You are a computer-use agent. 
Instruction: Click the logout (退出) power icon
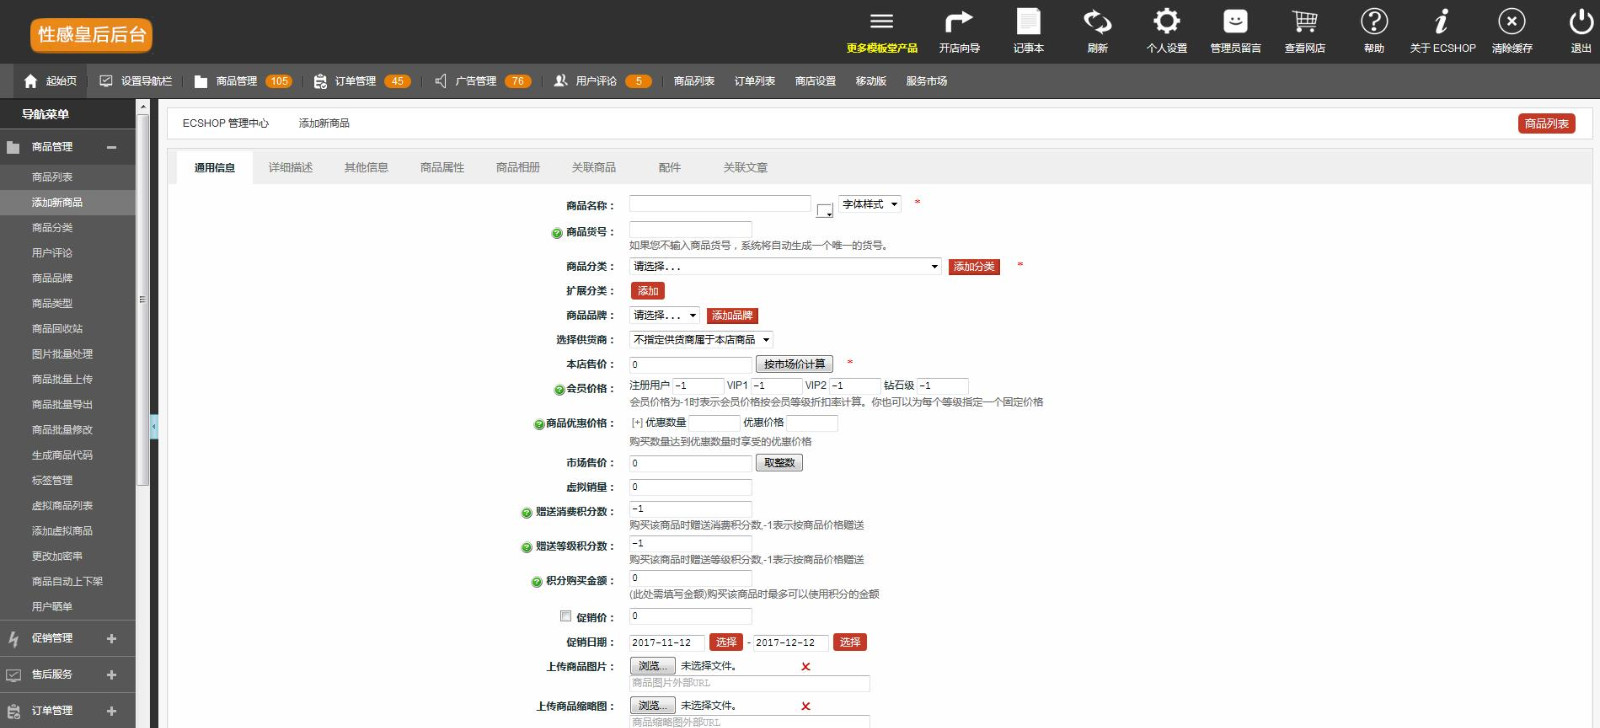pos(1580,22)
